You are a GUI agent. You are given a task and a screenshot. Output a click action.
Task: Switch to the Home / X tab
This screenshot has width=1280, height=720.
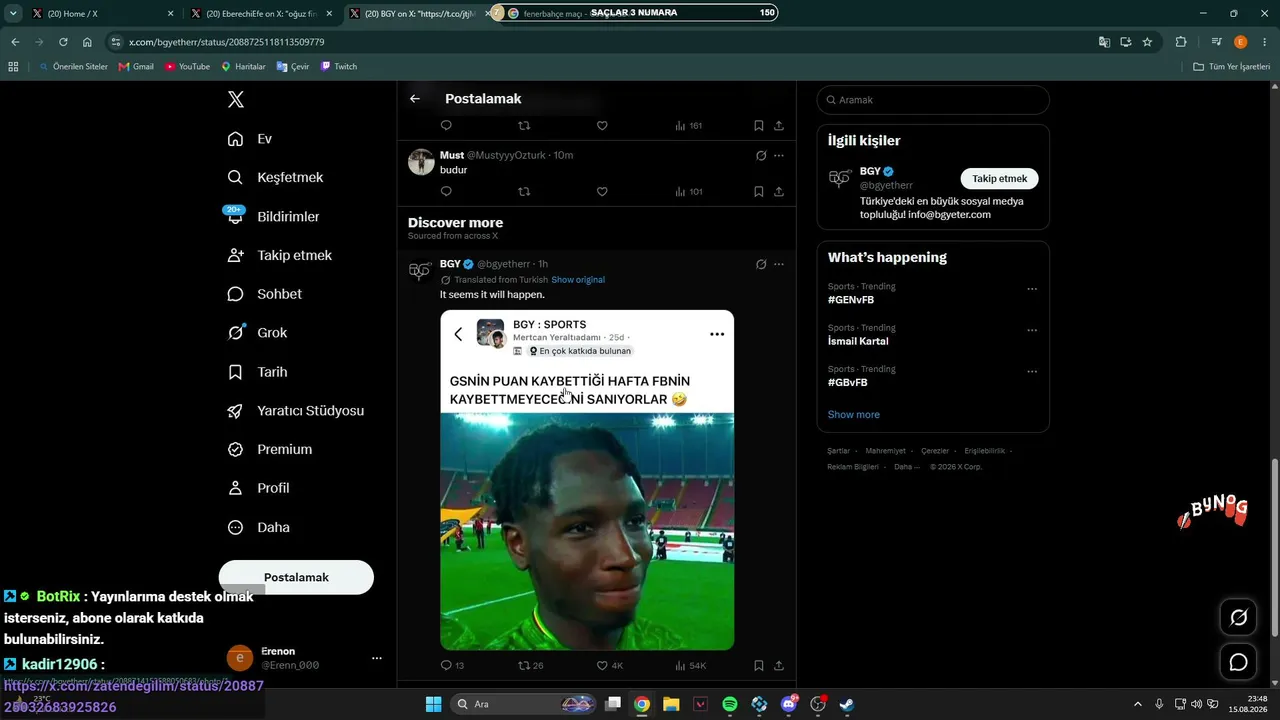[x=102, y=14]
